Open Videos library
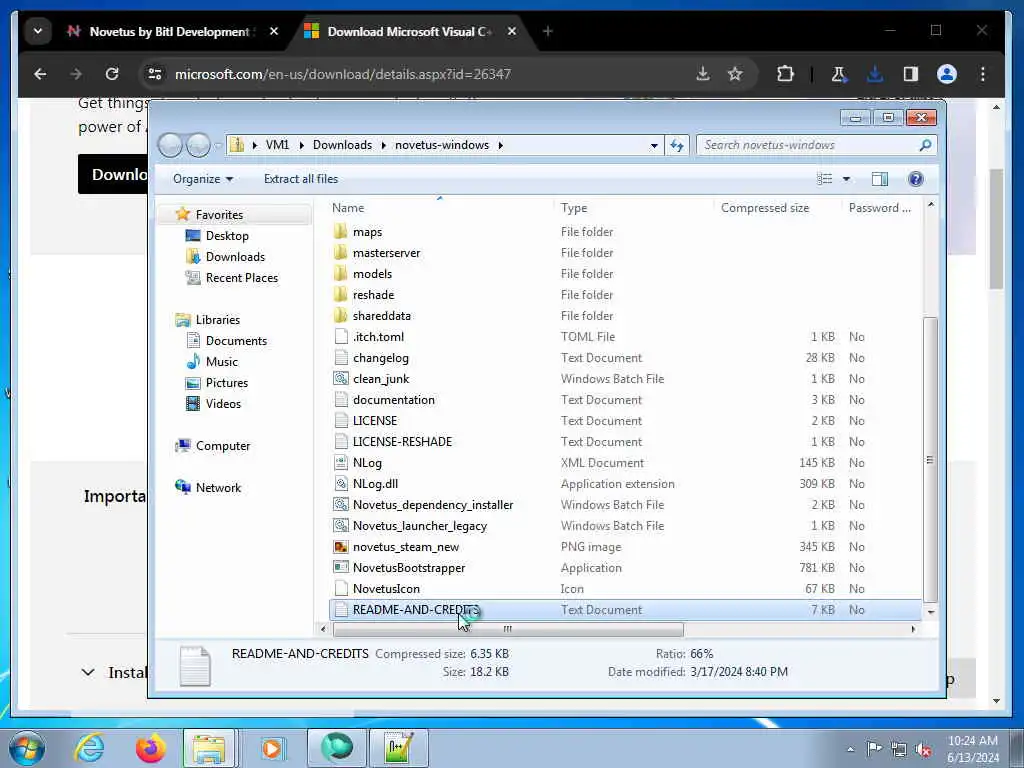1024x768 pixels. [x=223, y=404]
